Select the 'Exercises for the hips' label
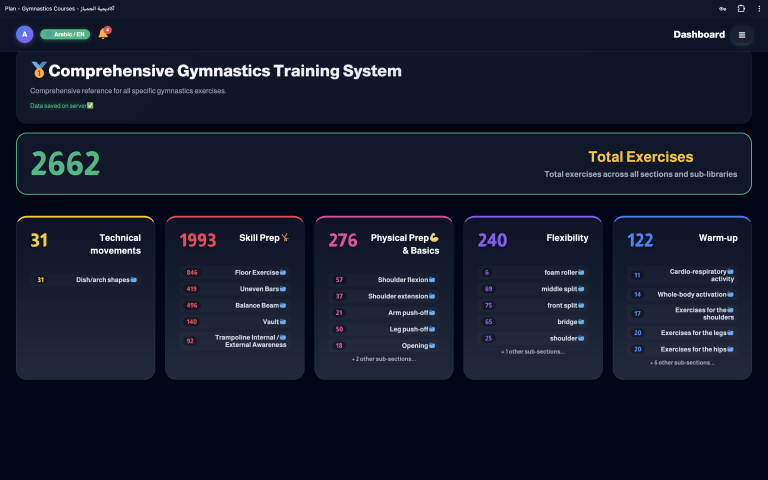This screenshot has height=480, width=768. coord(694,349)
